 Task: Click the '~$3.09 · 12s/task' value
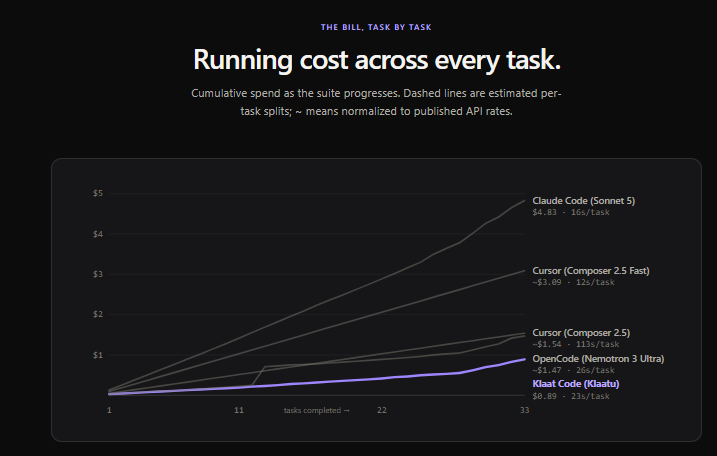pos(573,282)
